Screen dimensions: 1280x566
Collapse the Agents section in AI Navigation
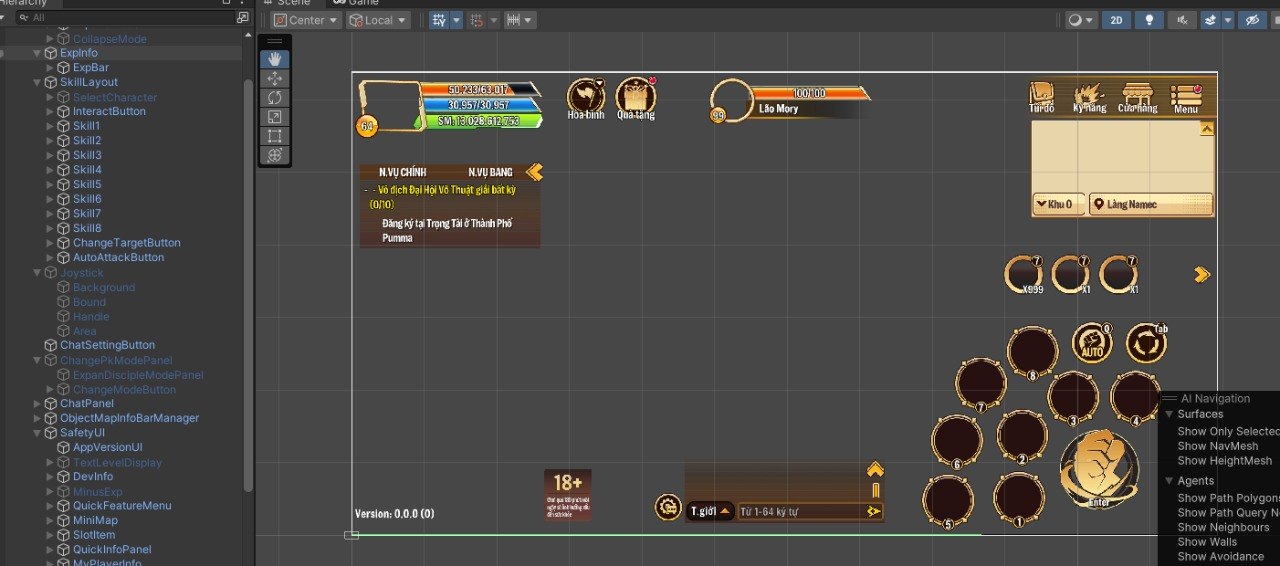coord(1171,481)
